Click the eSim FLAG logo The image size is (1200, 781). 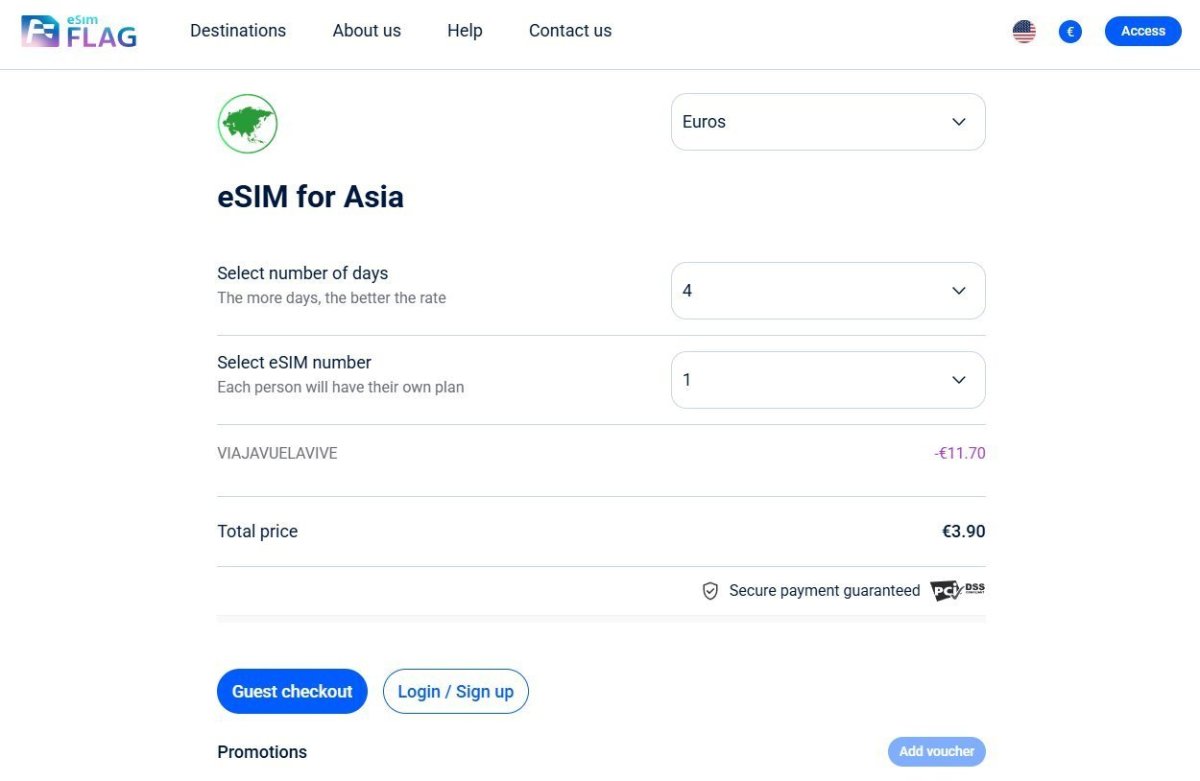tap(79, 32)
